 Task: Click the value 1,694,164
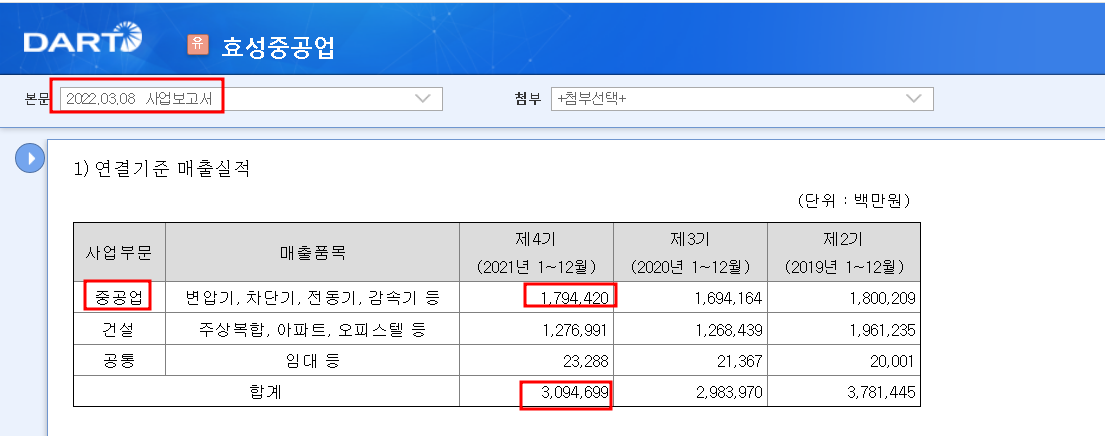(727, 298)
